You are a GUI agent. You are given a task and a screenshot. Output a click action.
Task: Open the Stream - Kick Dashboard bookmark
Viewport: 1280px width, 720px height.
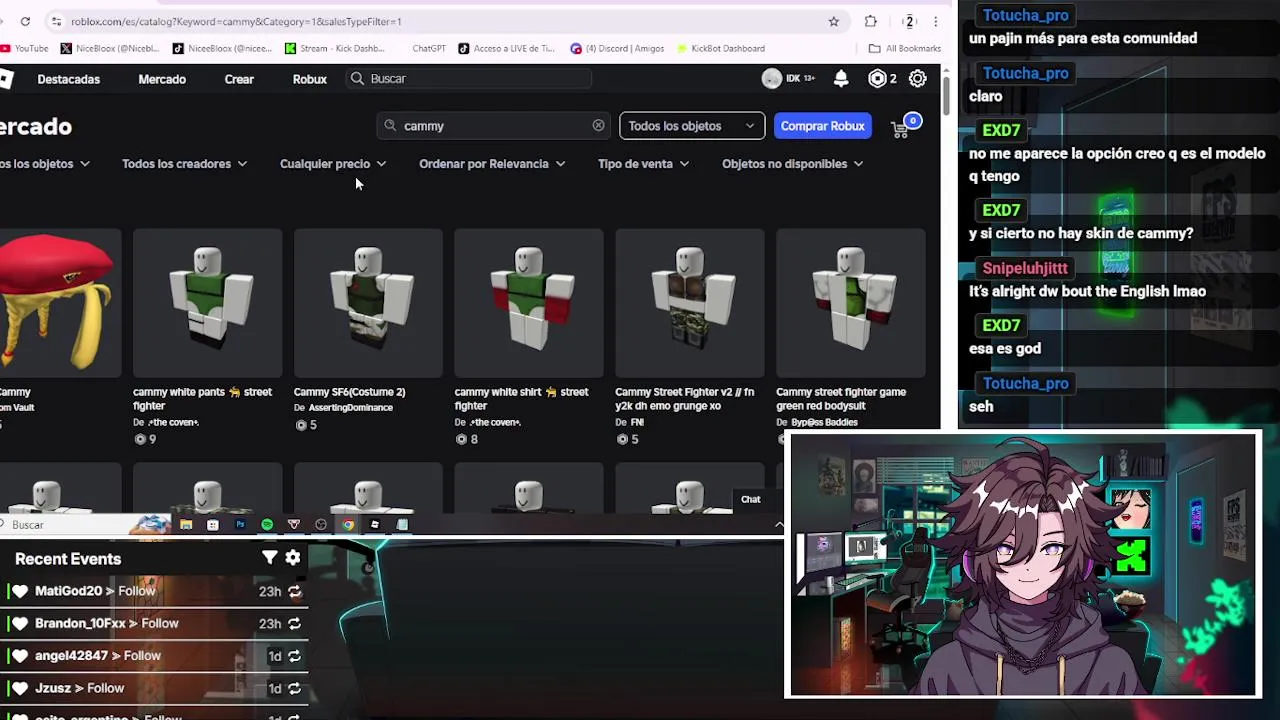pos(334,48)
